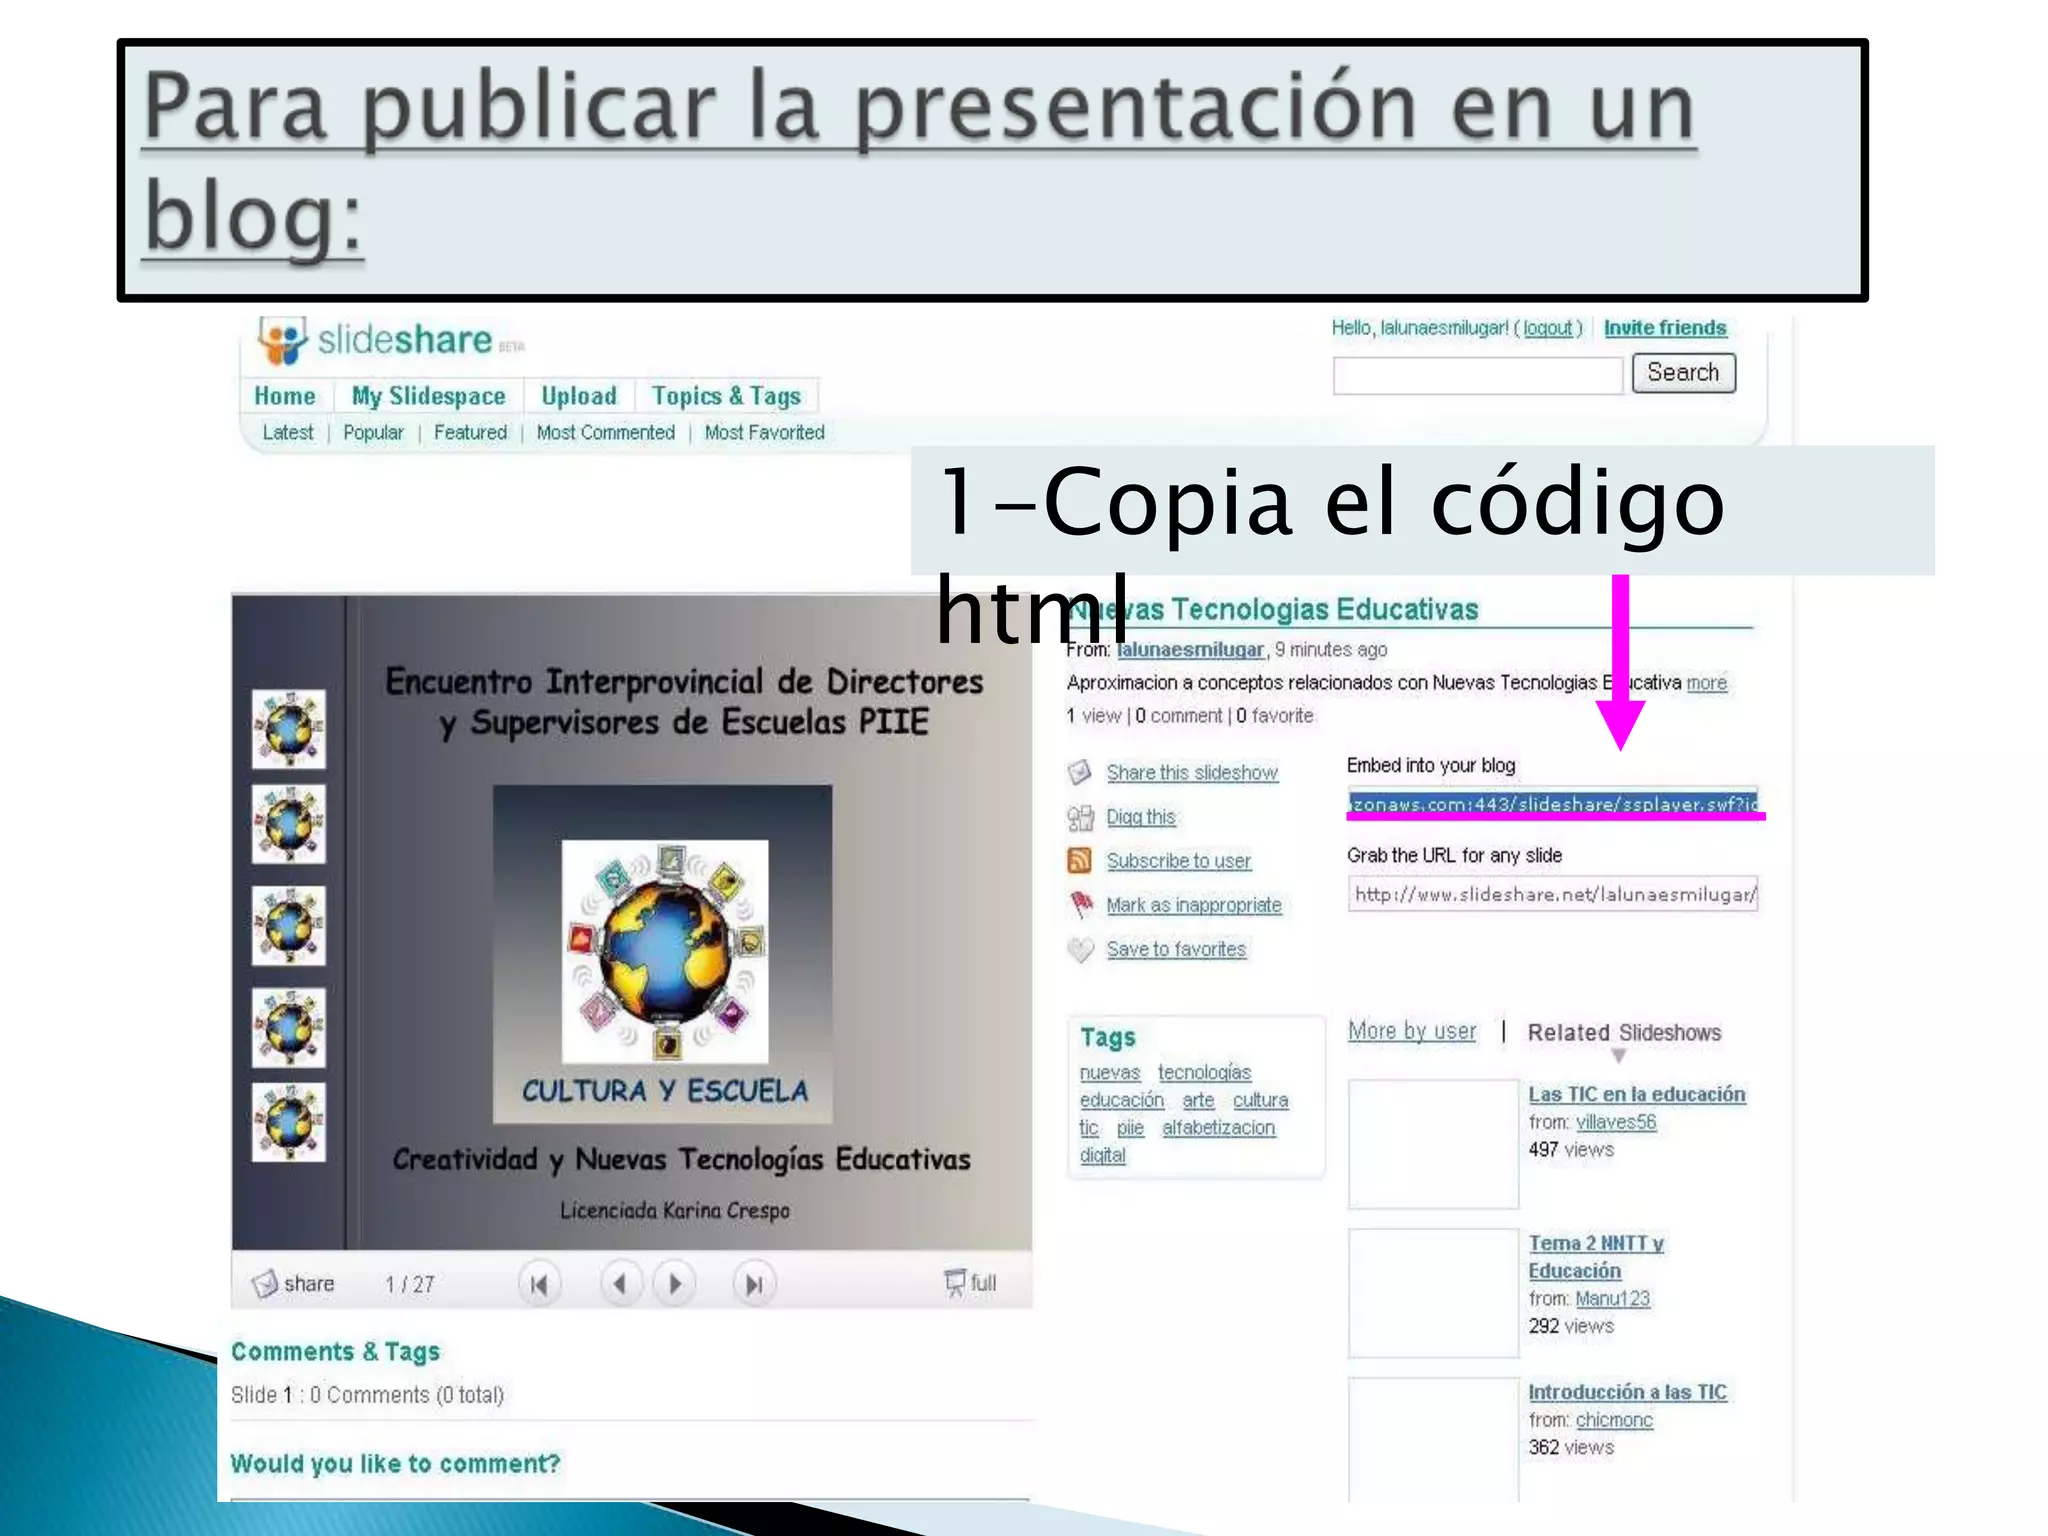Screen dimensions: 2048x1536
Task: Click the 'more' description link
Action: click(1706, 683)
